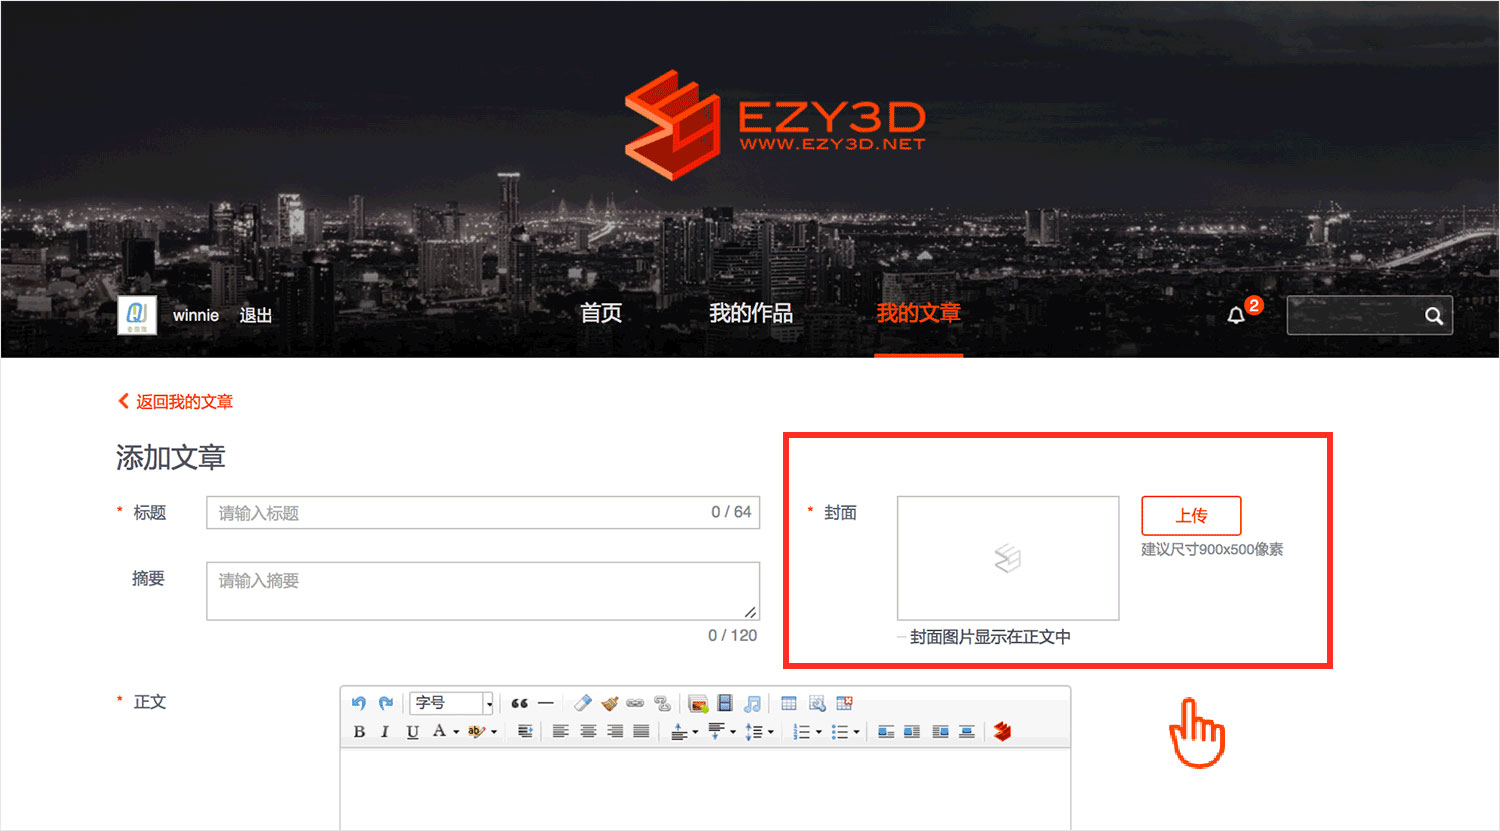Image resolution: width=1500 pixels, height=831 pixels.
Task: Undo the last edit in editor toolbar
Action: (x=358, y=703)
